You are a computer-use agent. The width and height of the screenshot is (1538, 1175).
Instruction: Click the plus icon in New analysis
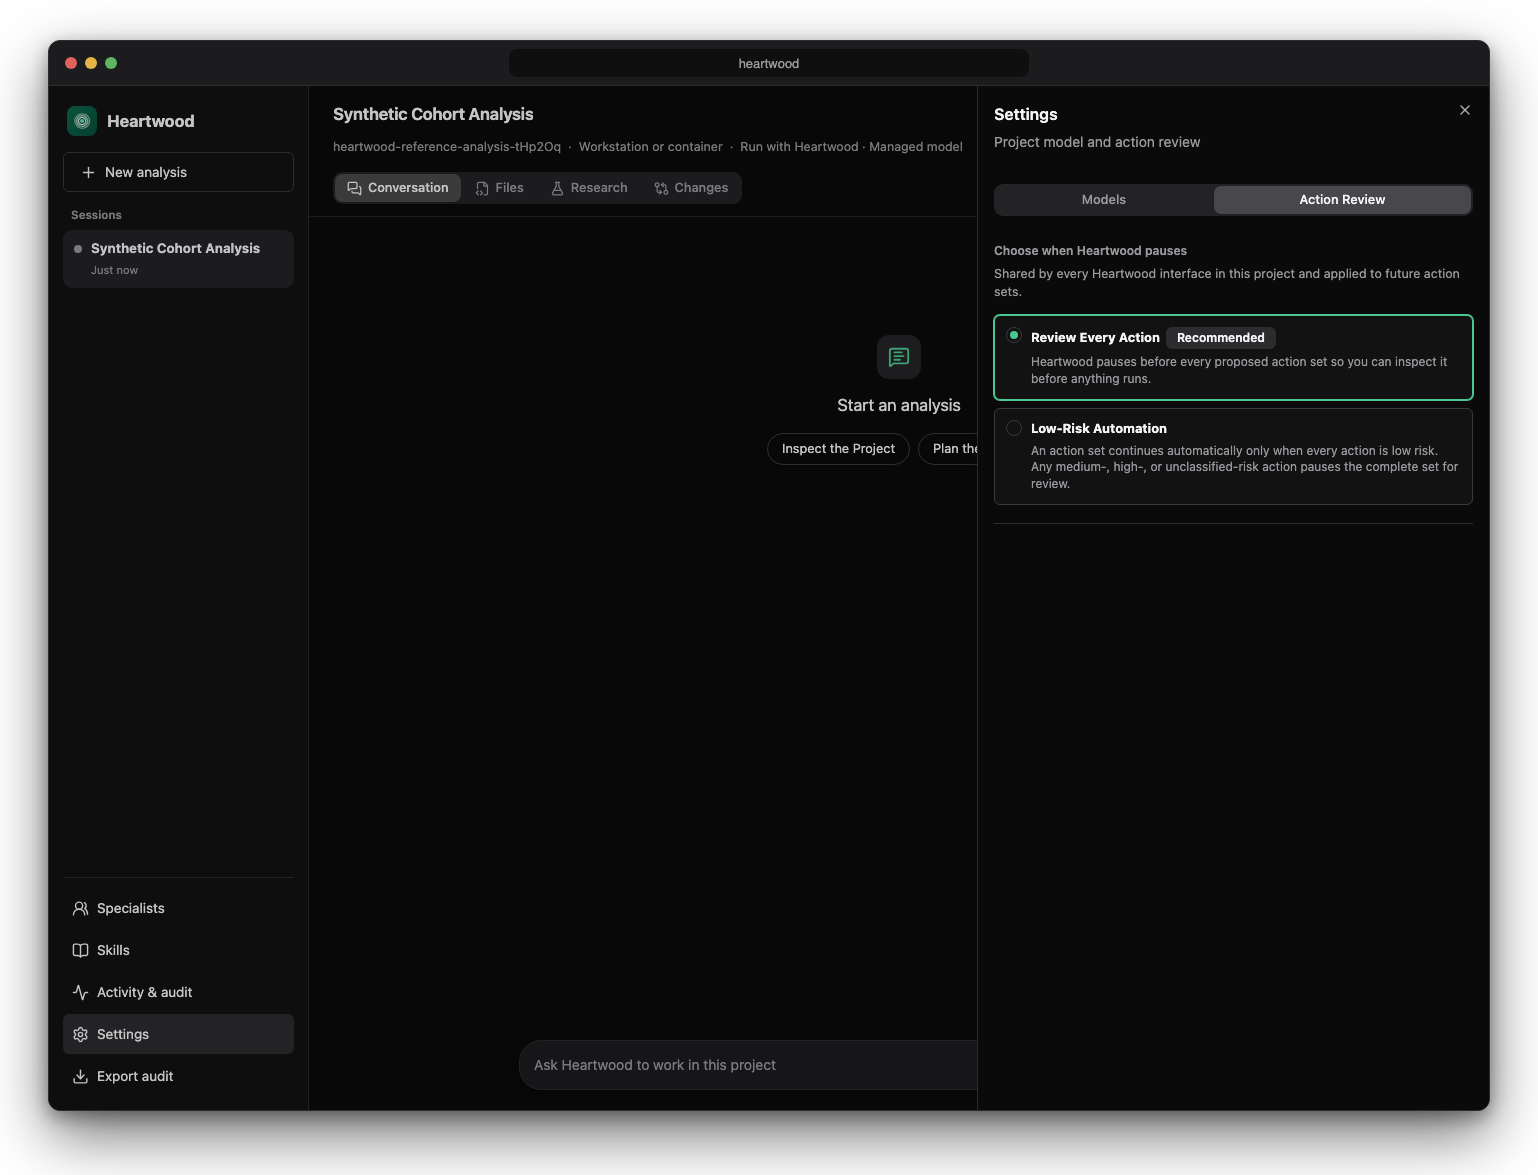tap(88, 172)
